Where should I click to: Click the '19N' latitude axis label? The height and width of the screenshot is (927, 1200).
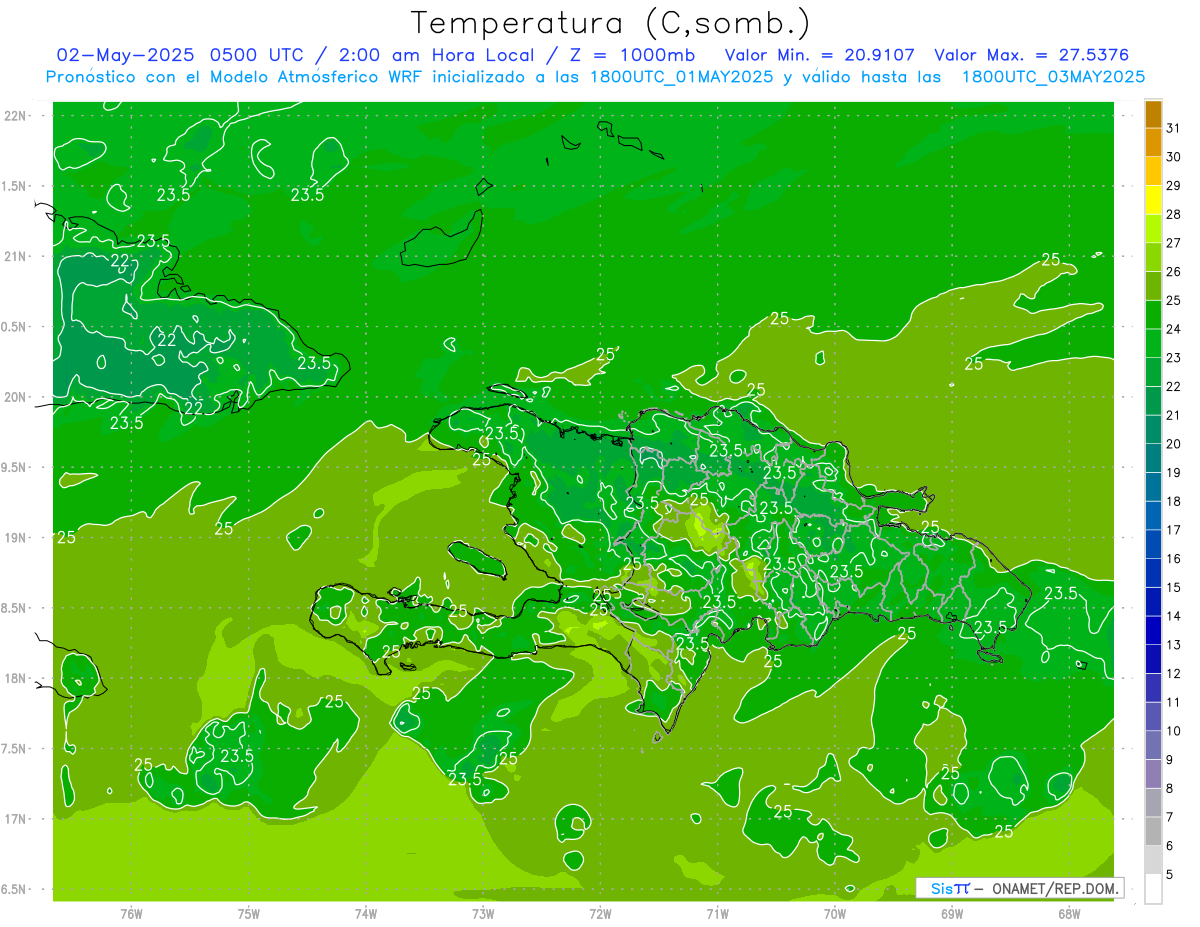(x=15, y=538)
